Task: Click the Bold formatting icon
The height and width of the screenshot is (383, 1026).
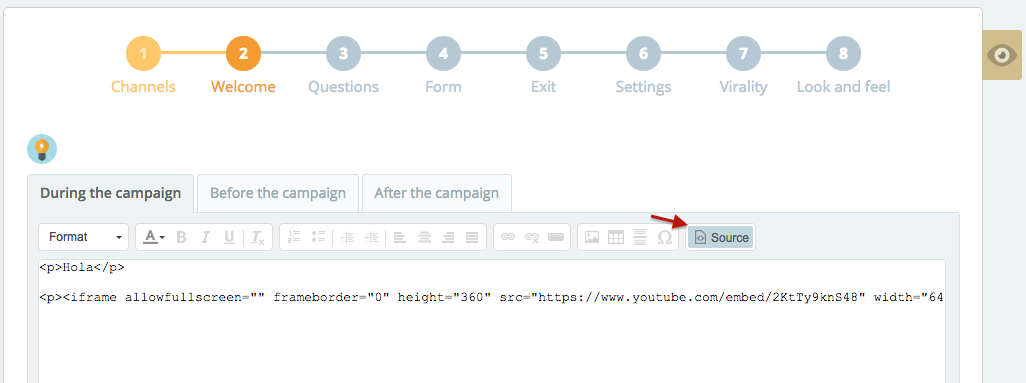Action: point(181,238)
